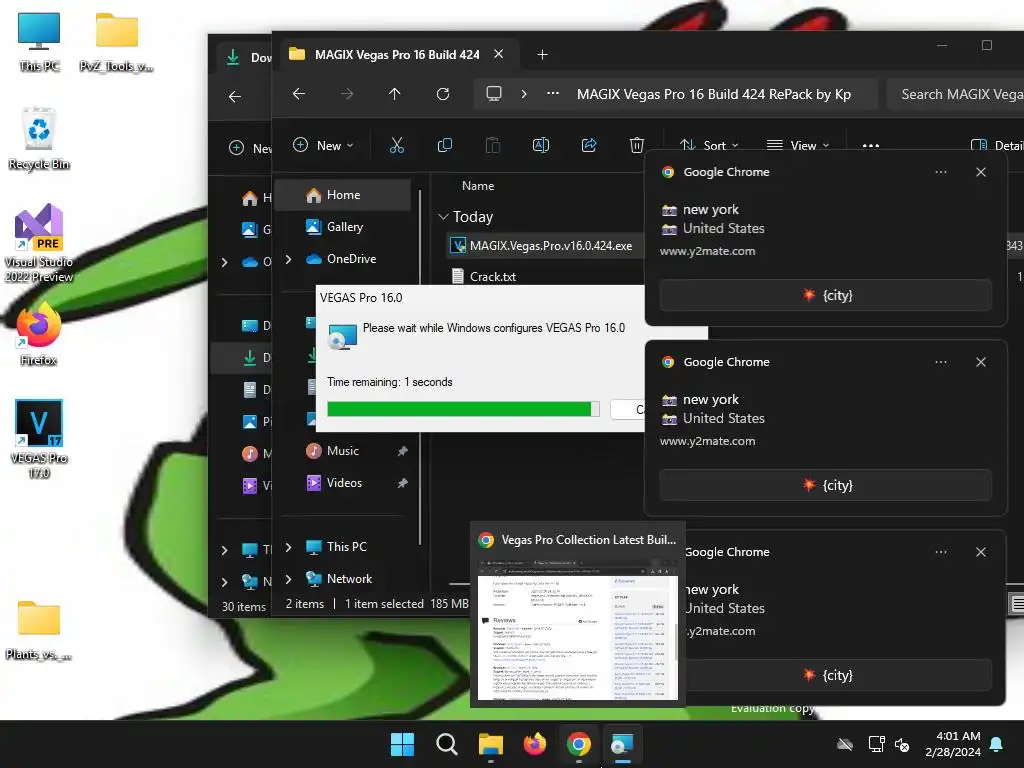This screenshot has height=768, width=1024.
Task: Open Windows Start menu
Action: click(402, 744)
